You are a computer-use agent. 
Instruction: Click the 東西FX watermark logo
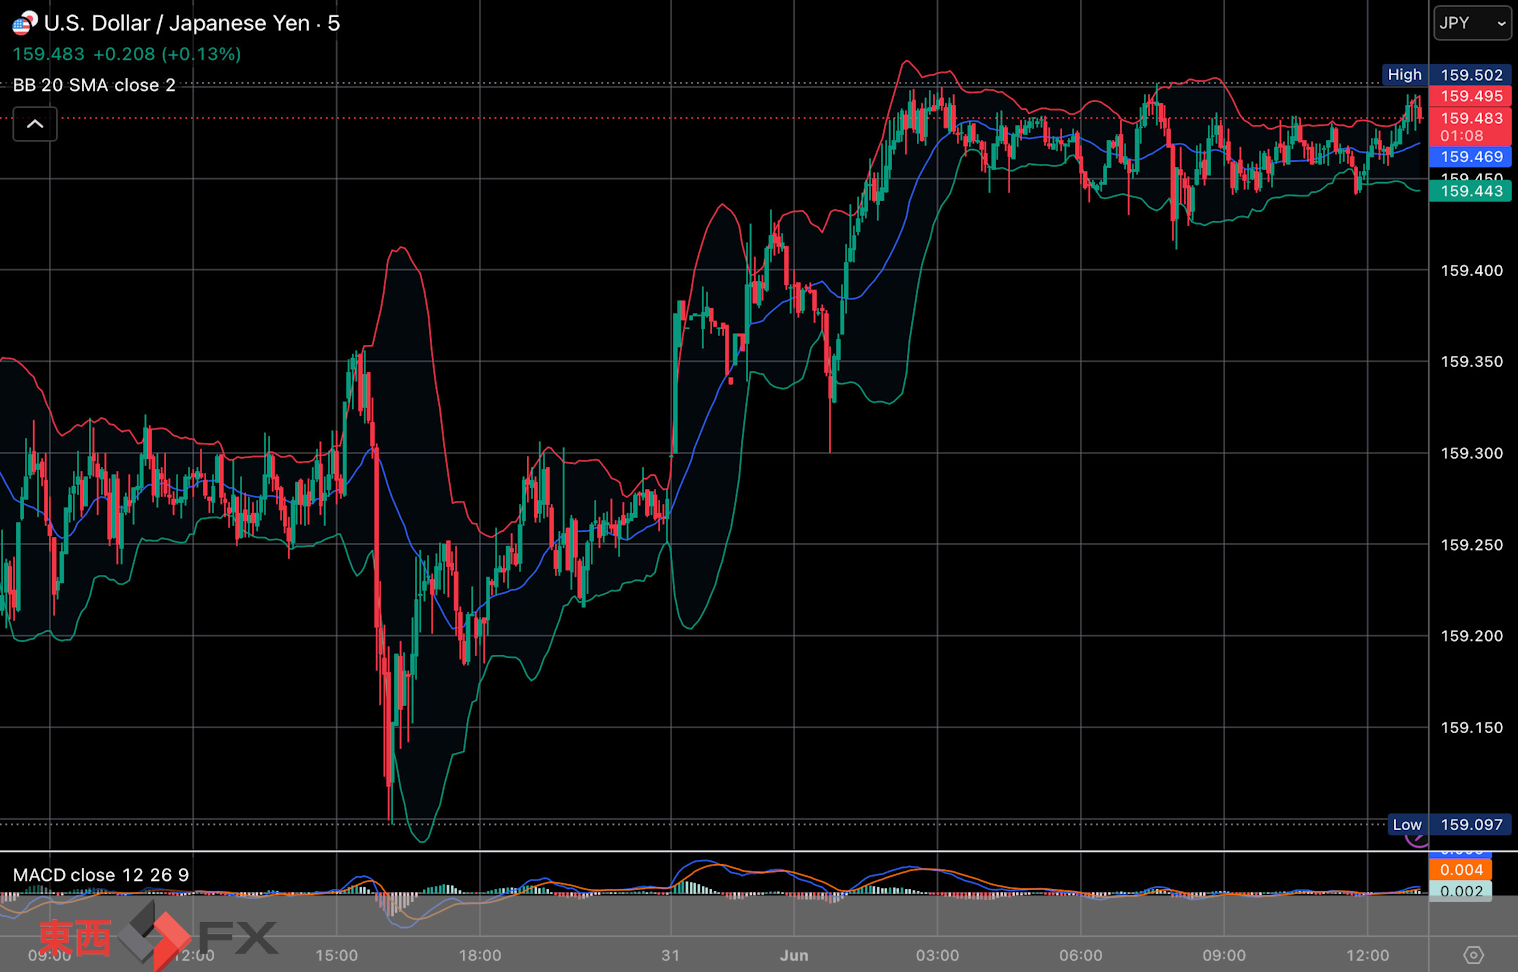(x=158, y=937)
